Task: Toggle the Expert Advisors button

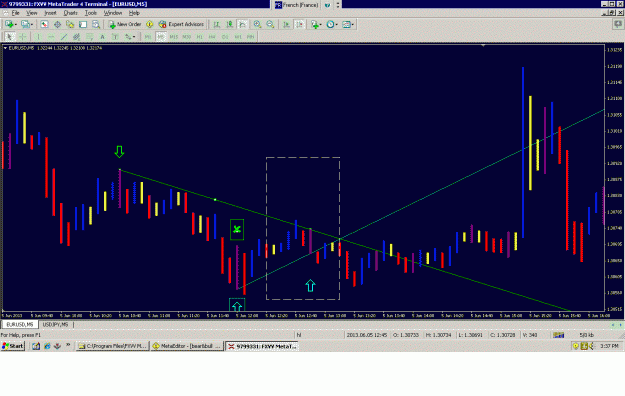Action: [x=181, y=24]
